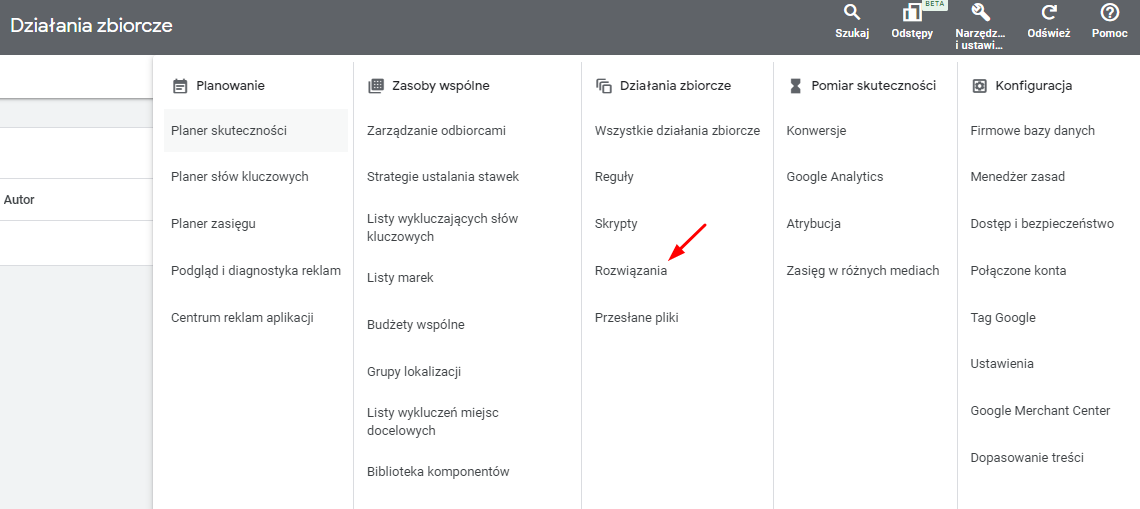Click the Narzędzia i ustawienia wrench icon
This screenshot has width=1140, height=509.
click(x=980, y=13)
